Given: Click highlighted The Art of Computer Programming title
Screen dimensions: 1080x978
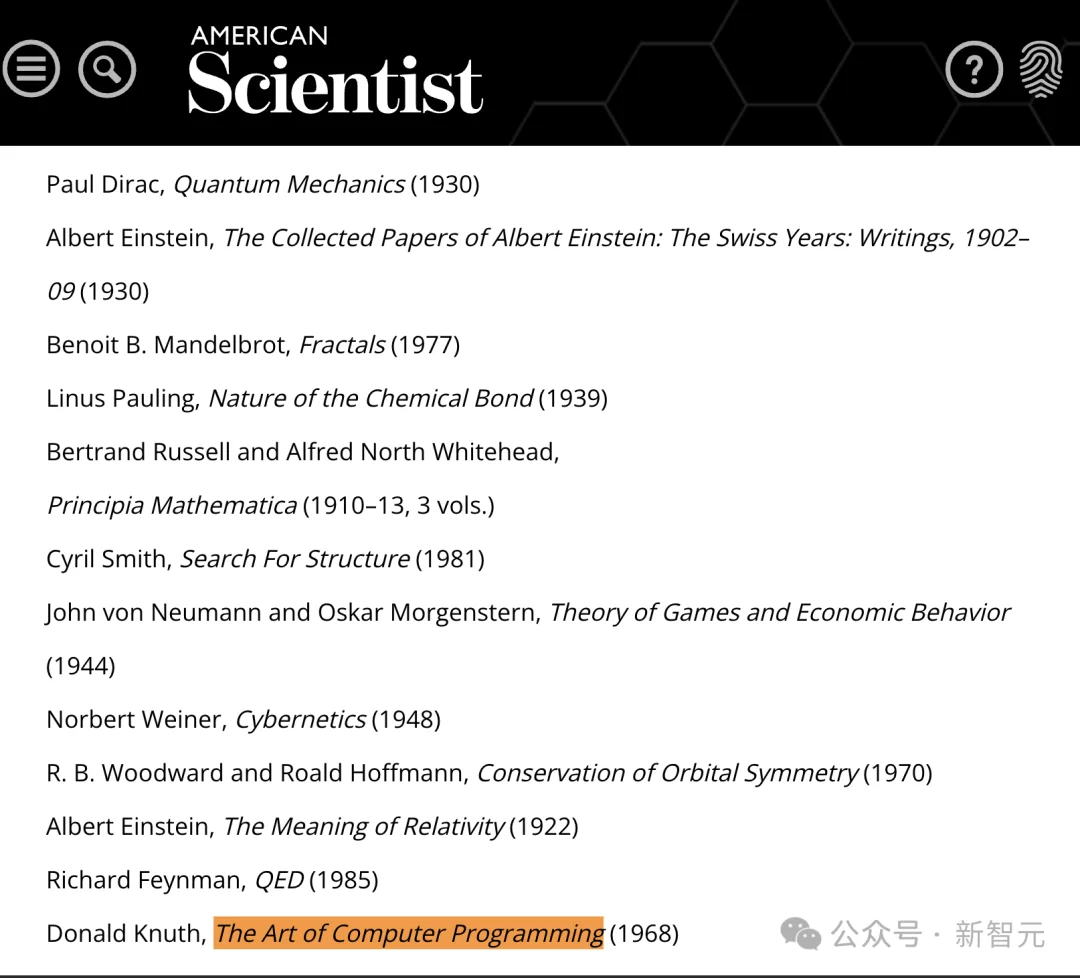Looking at the screenshot, I should 408,934.
